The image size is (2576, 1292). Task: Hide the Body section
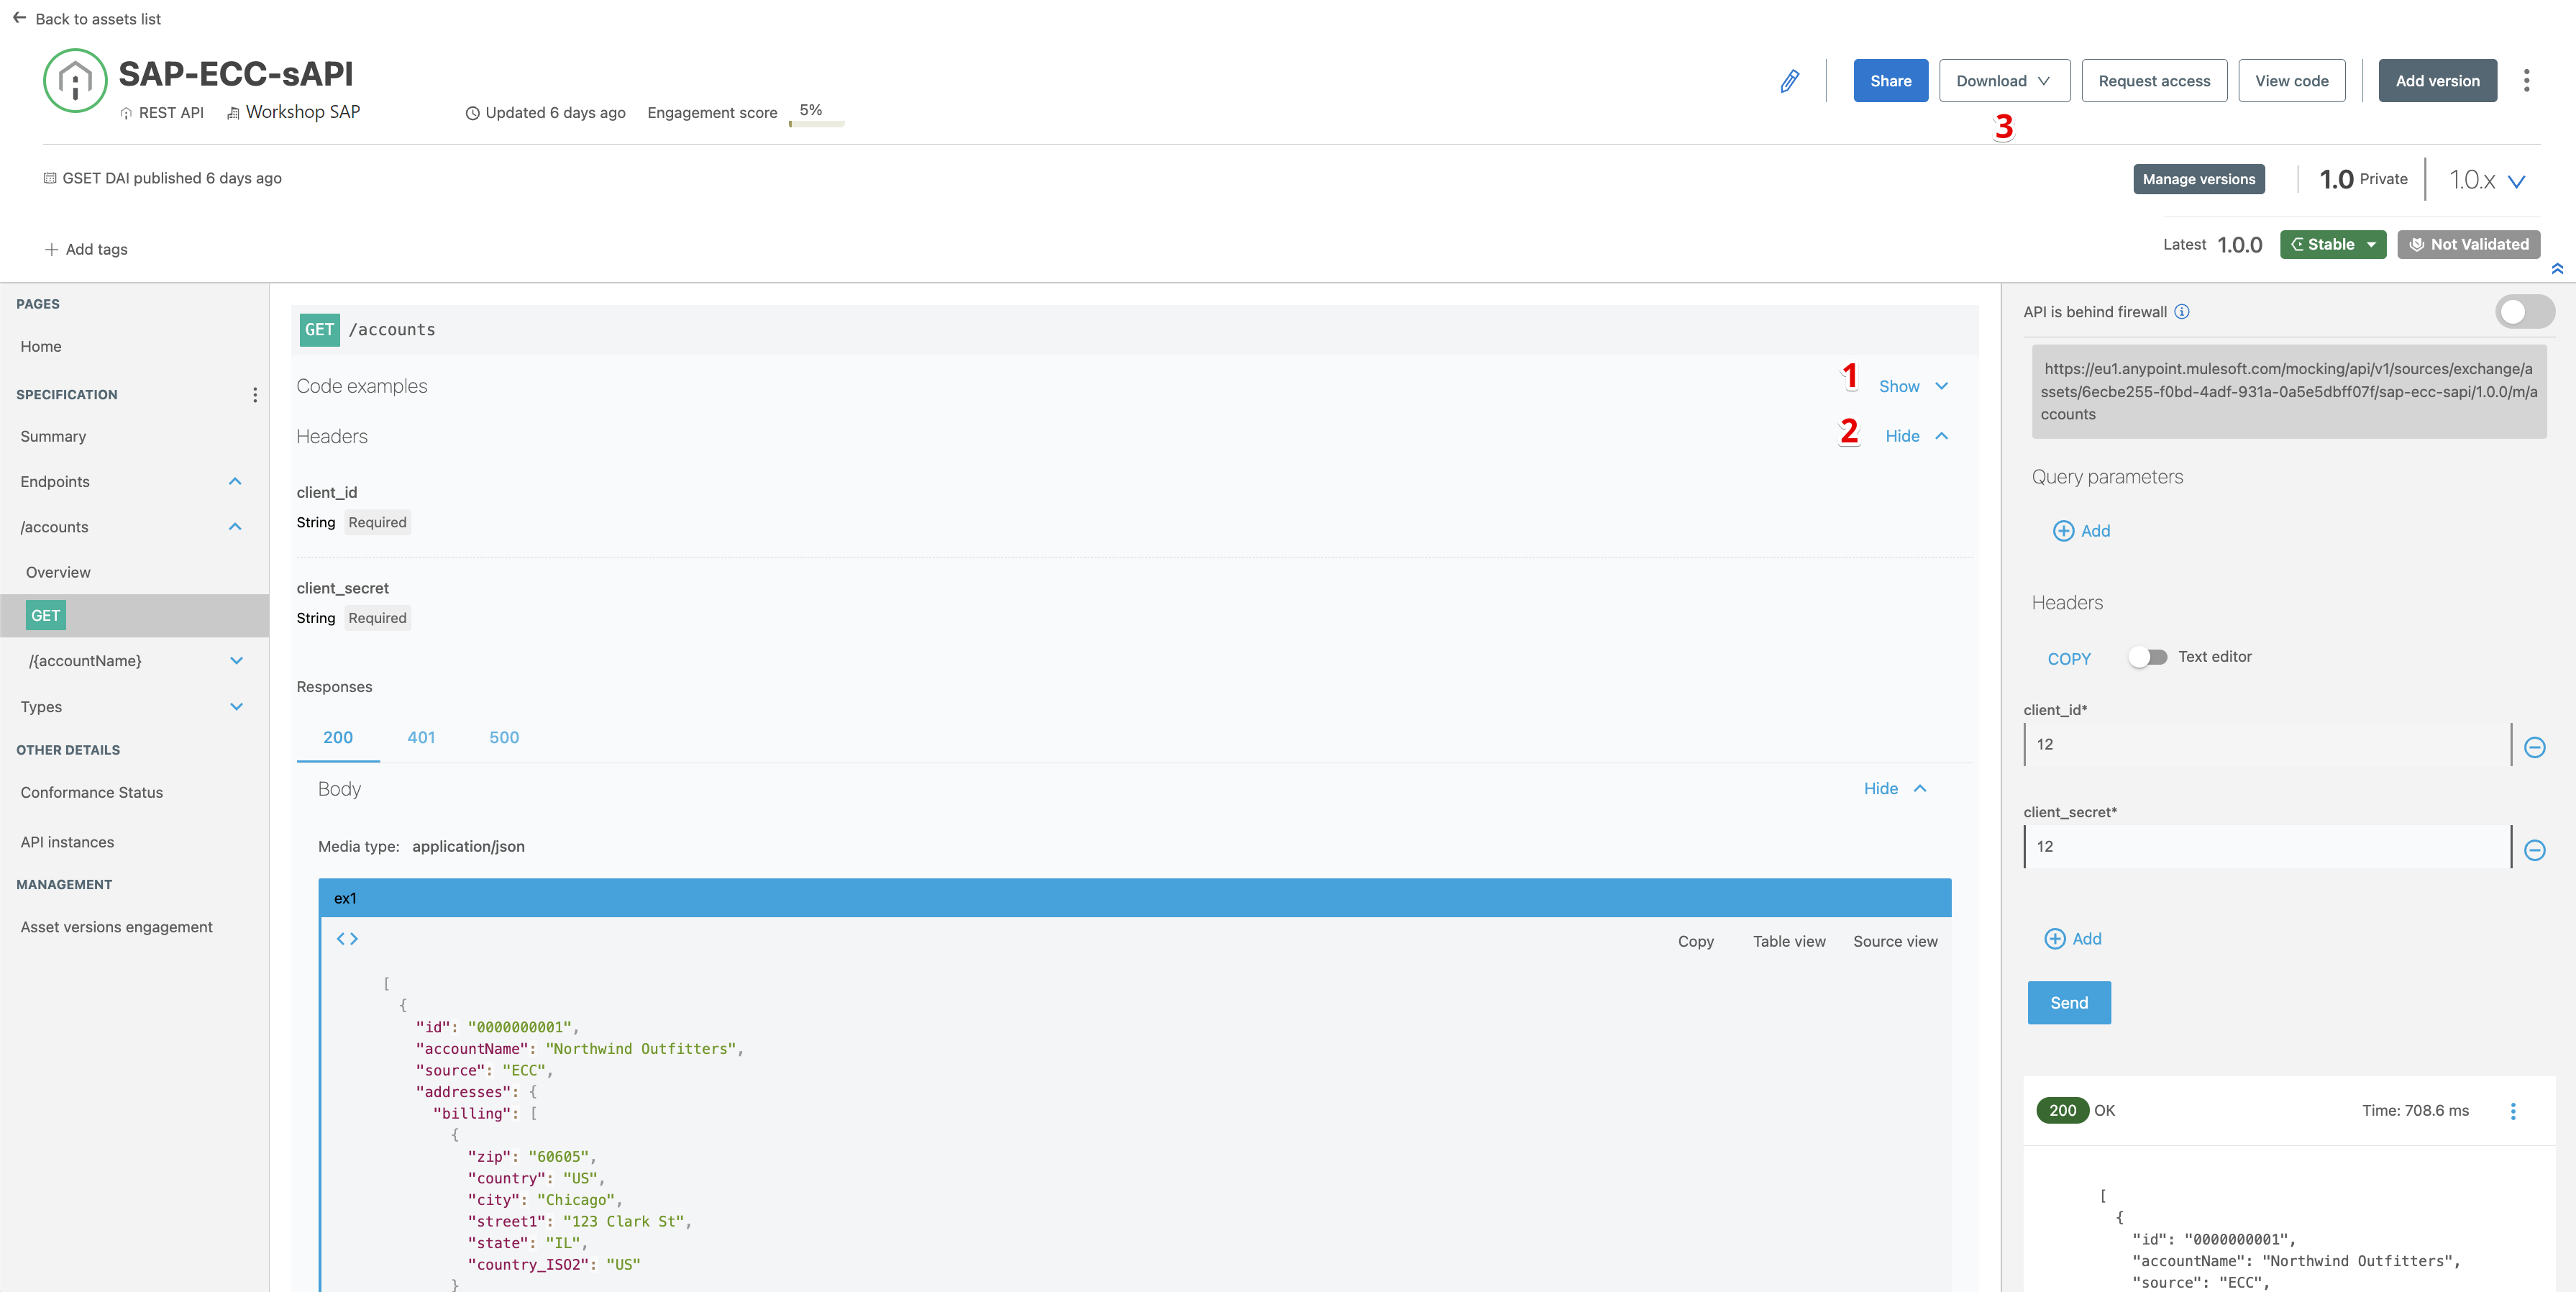(1895, 789)
